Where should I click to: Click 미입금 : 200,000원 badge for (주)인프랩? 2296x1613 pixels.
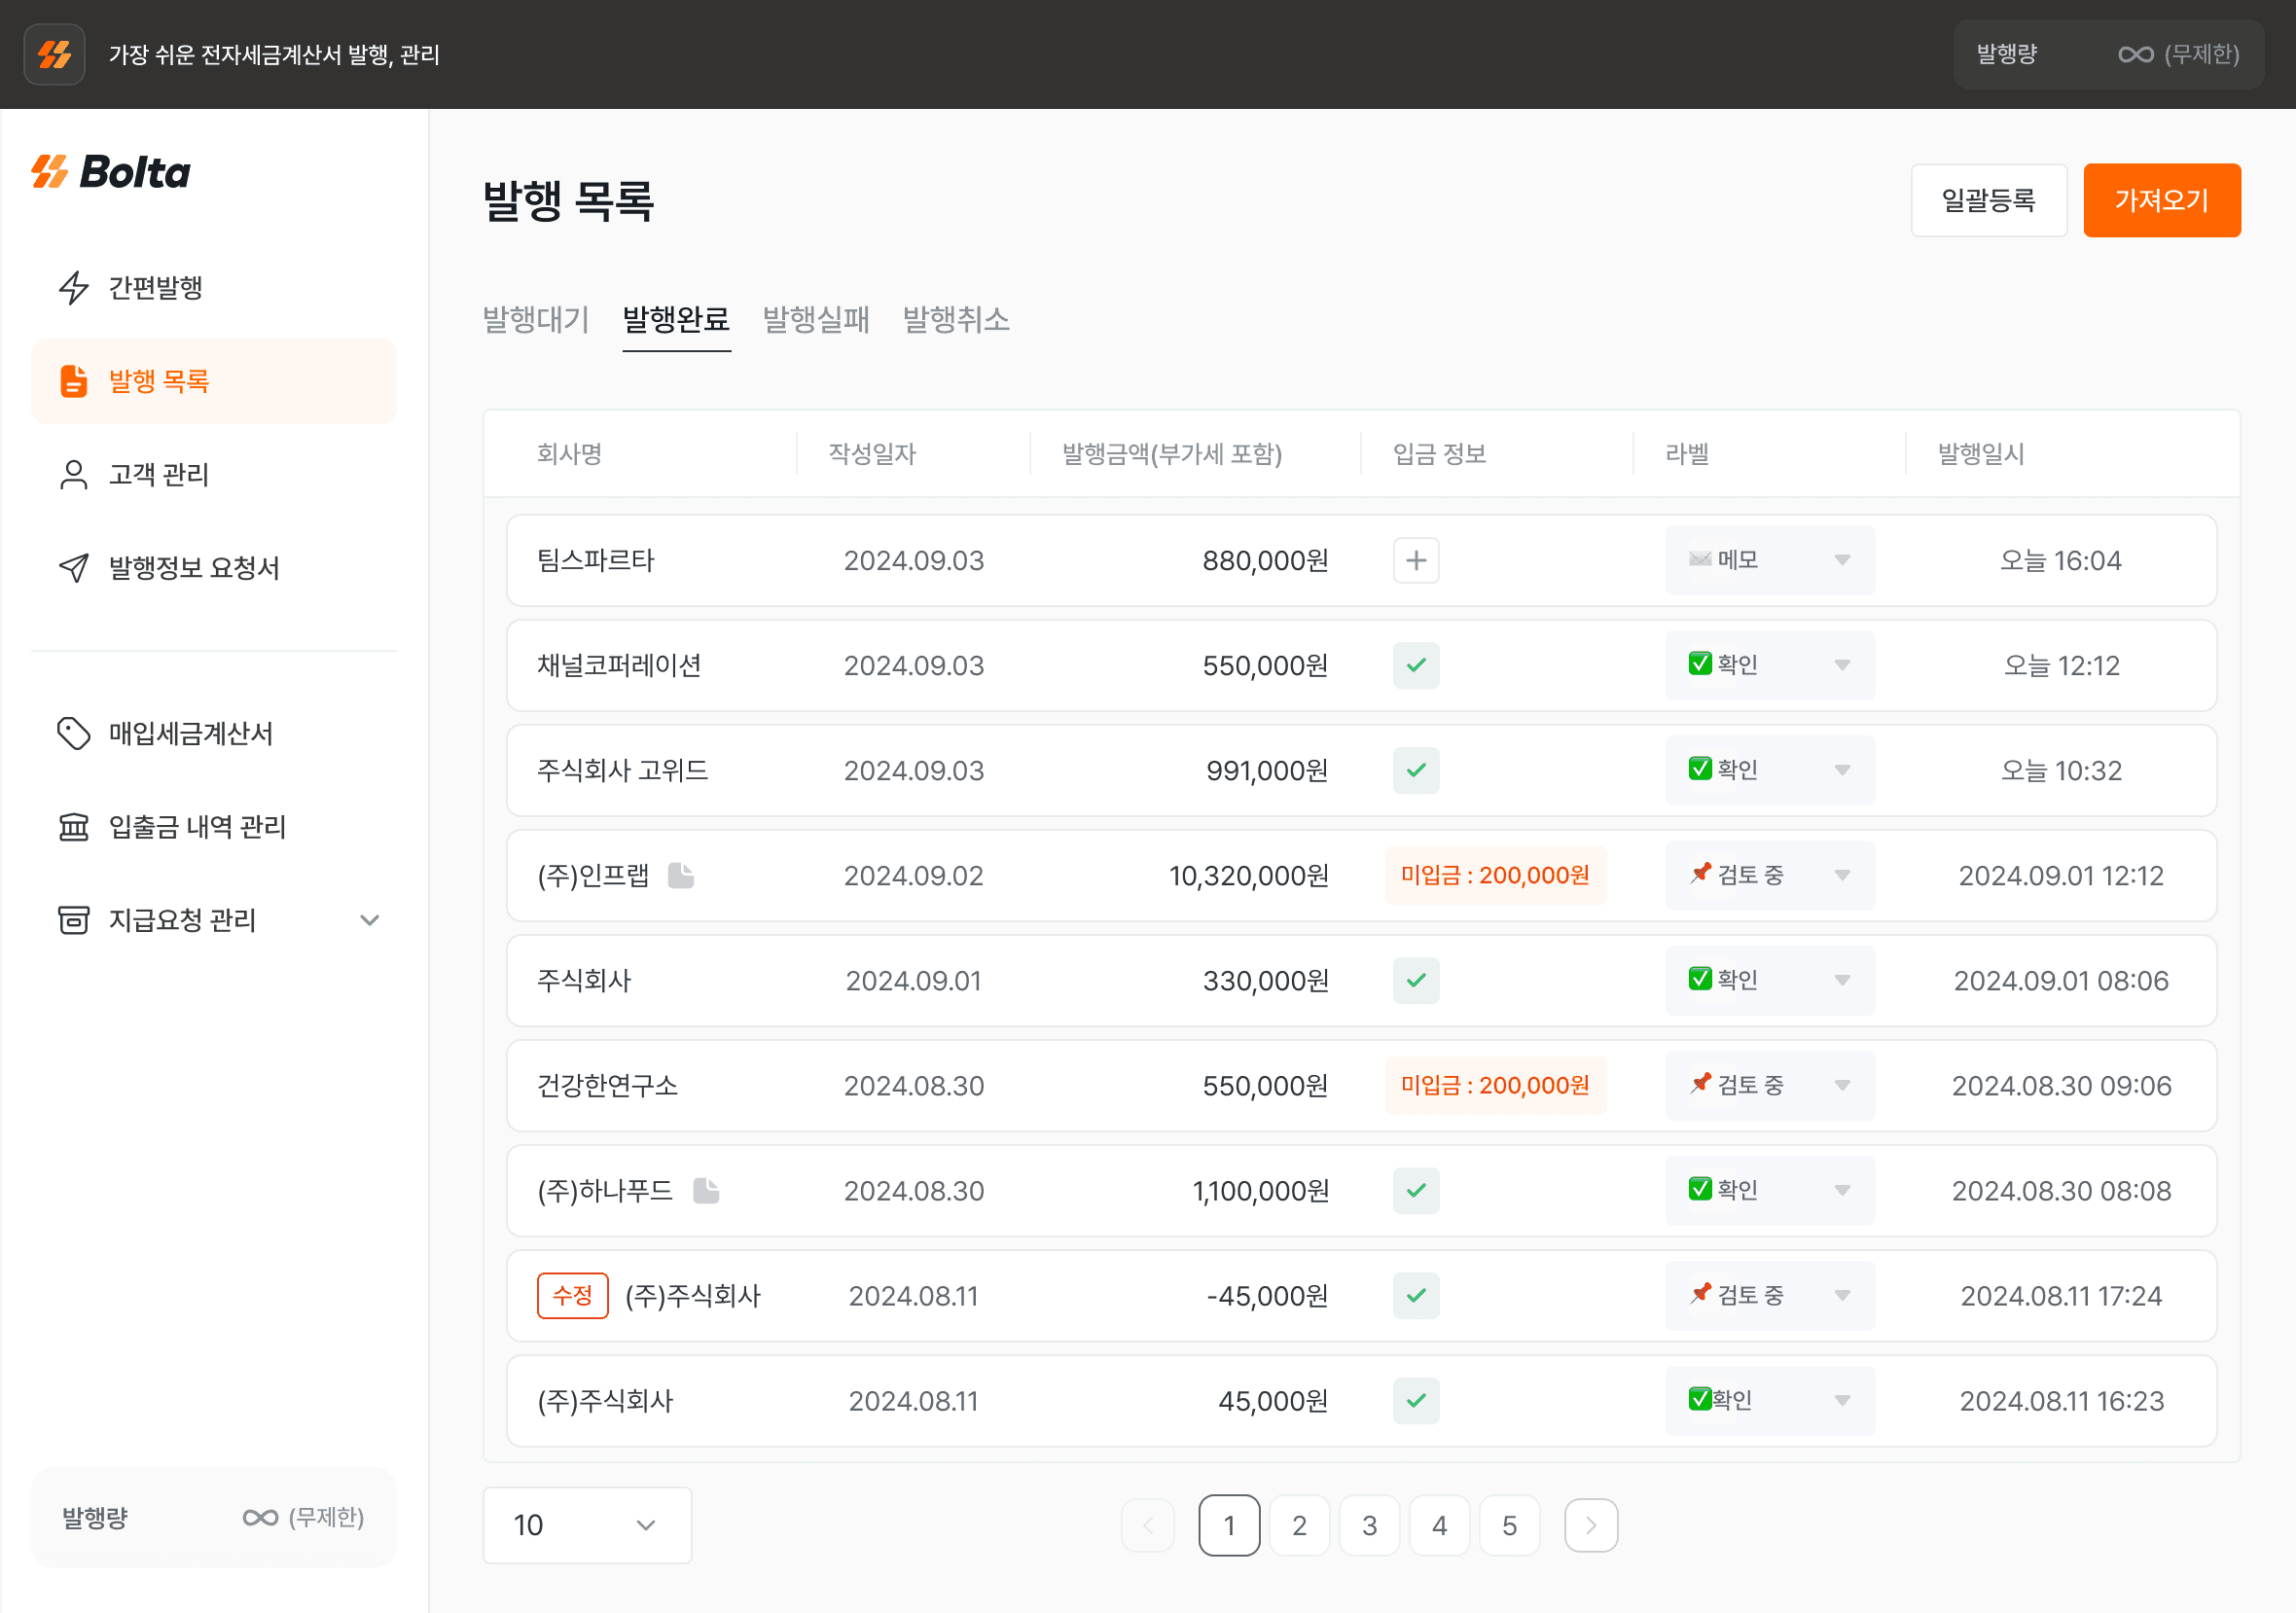1495,876
